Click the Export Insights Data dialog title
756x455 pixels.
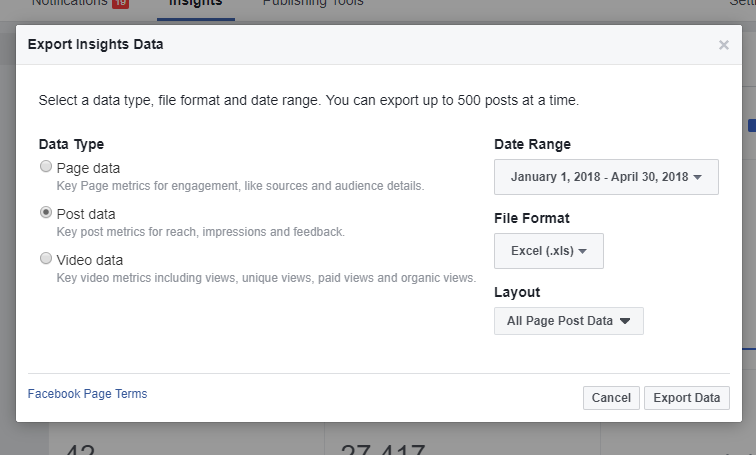[96, 45]
